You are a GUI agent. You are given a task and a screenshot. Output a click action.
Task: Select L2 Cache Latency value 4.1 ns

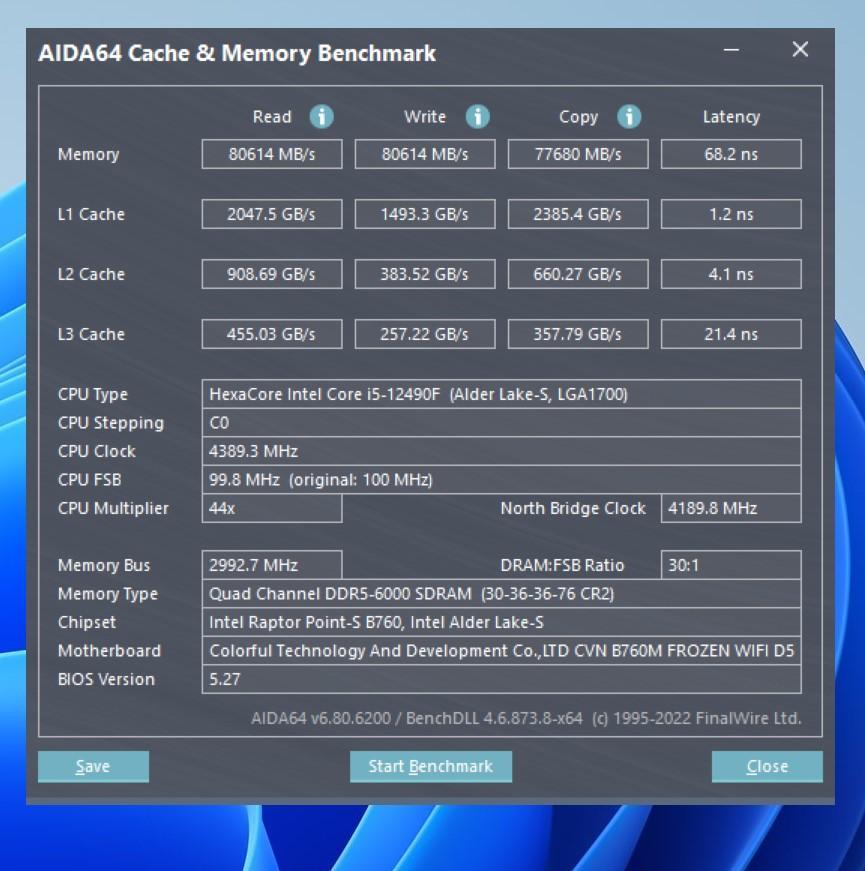click(x=731, y=274)
